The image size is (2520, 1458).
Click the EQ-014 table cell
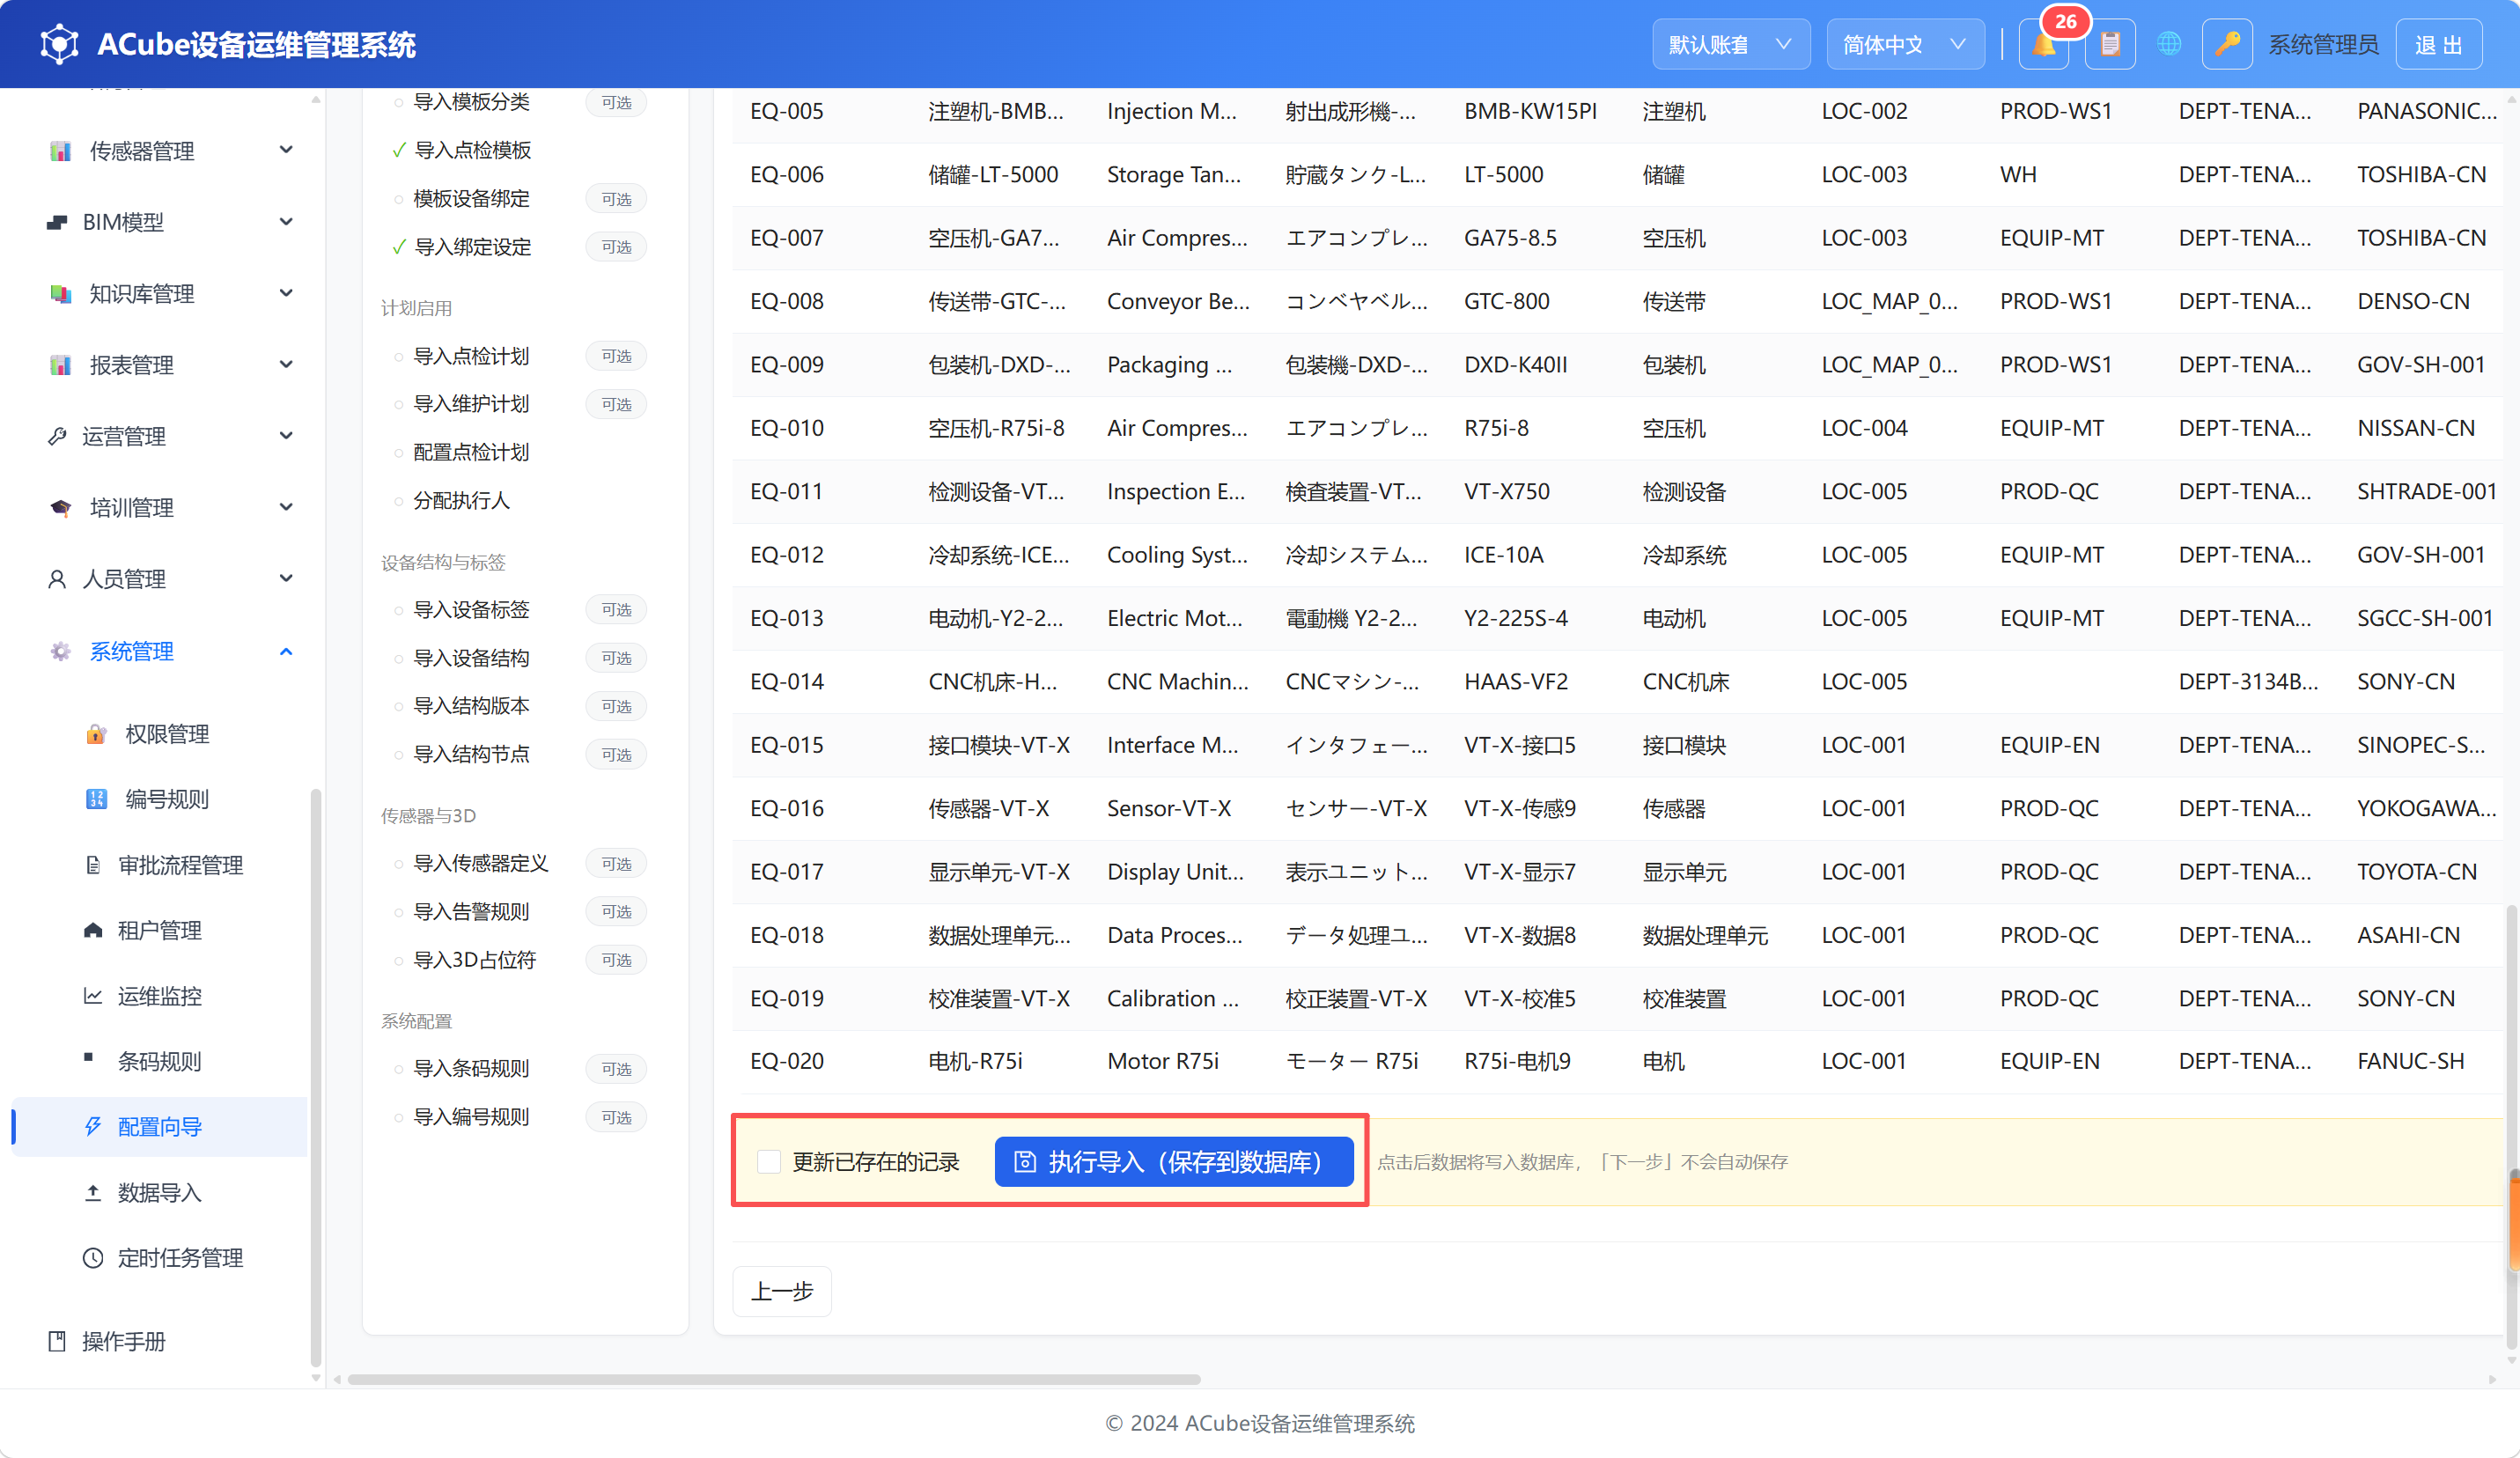787,682
